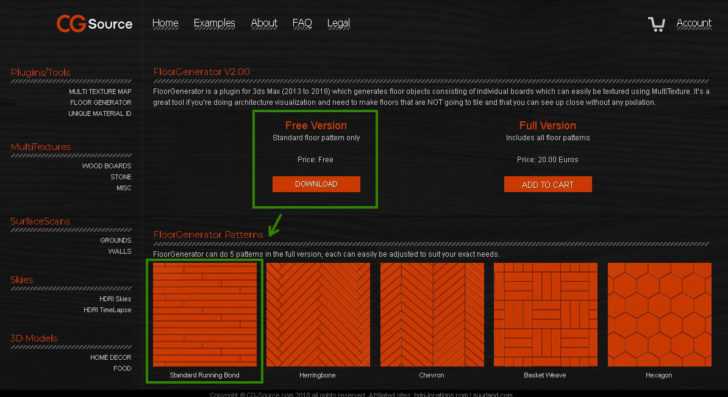Open the Account link

(694, 23)
